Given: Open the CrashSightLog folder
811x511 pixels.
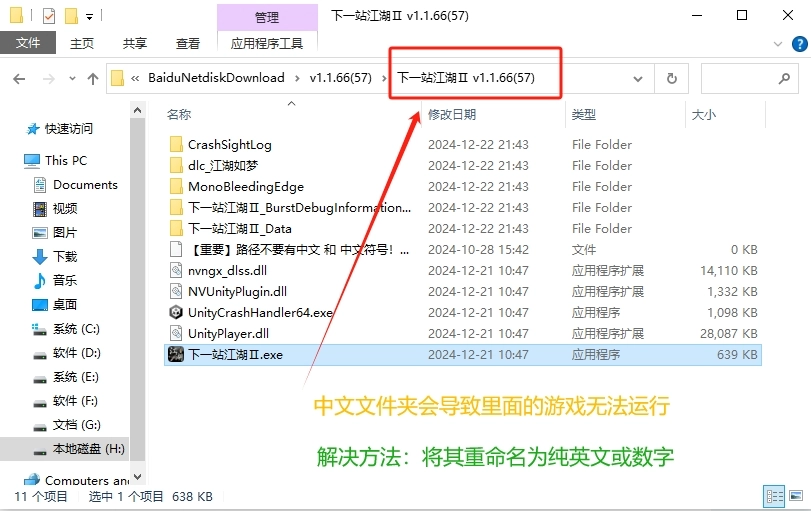Looking at the screenshot, I should pos(229,144).
